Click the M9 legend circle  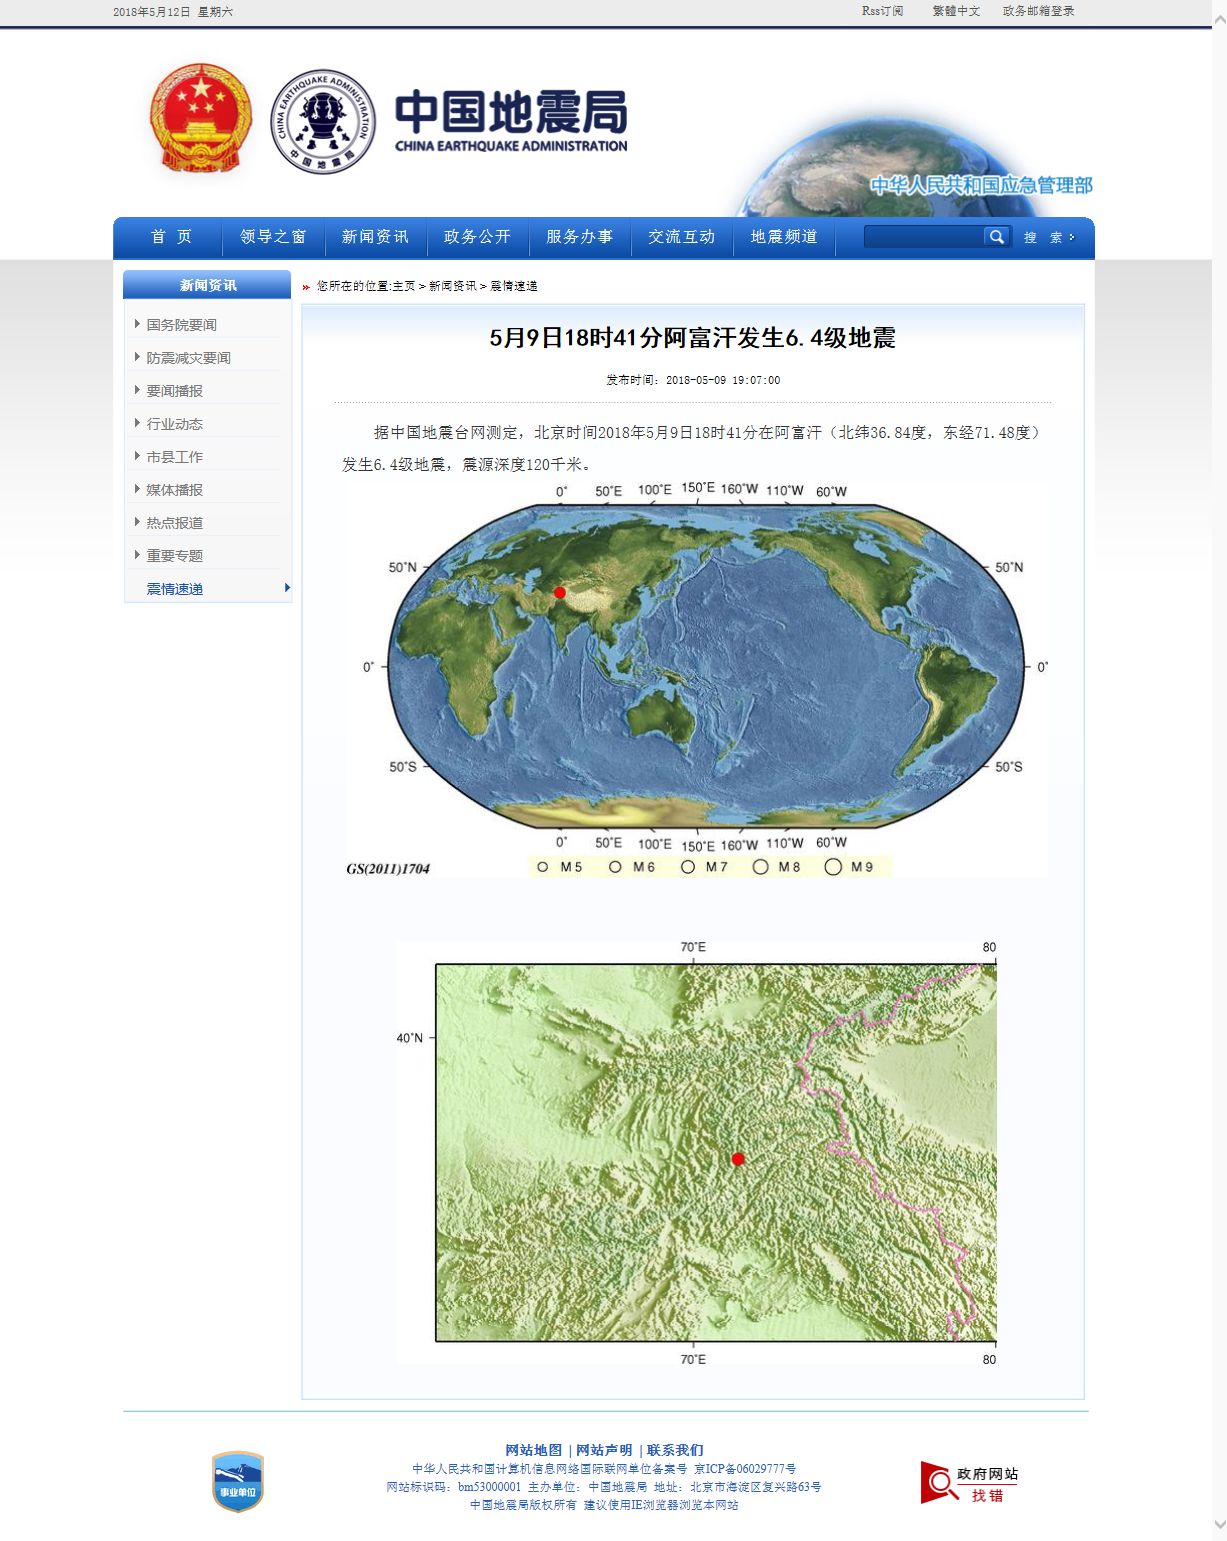click(x=833, y=867)
